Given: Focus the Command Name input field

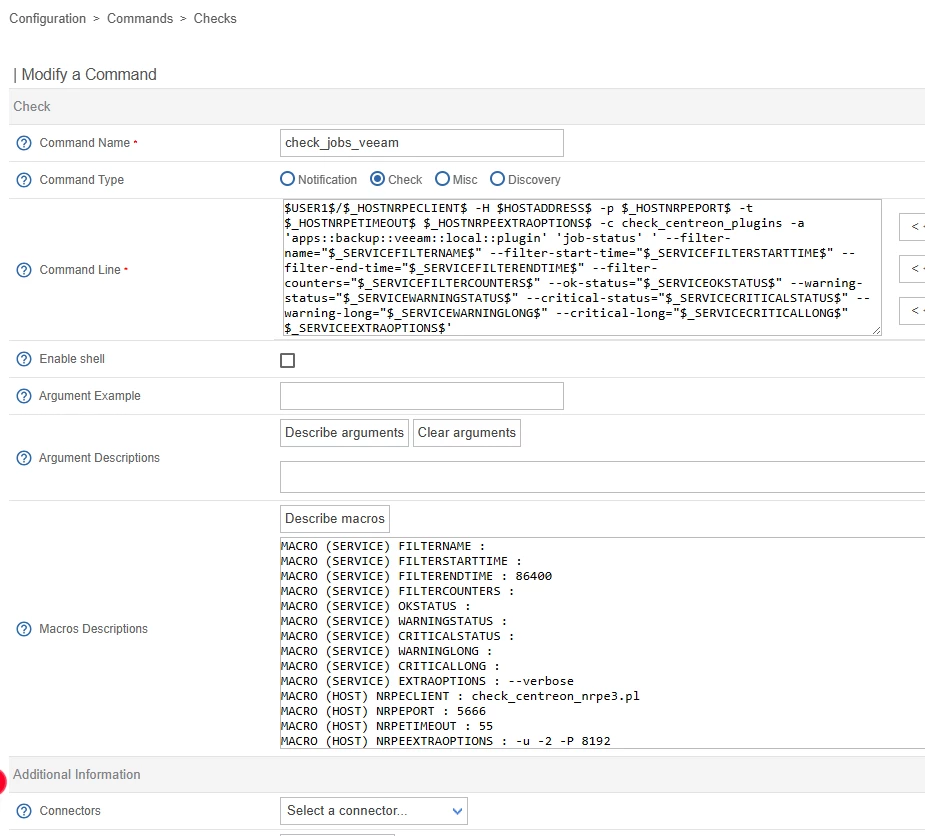Looking at the screenshot, I should pyautogui.click(x=422, y=143).
